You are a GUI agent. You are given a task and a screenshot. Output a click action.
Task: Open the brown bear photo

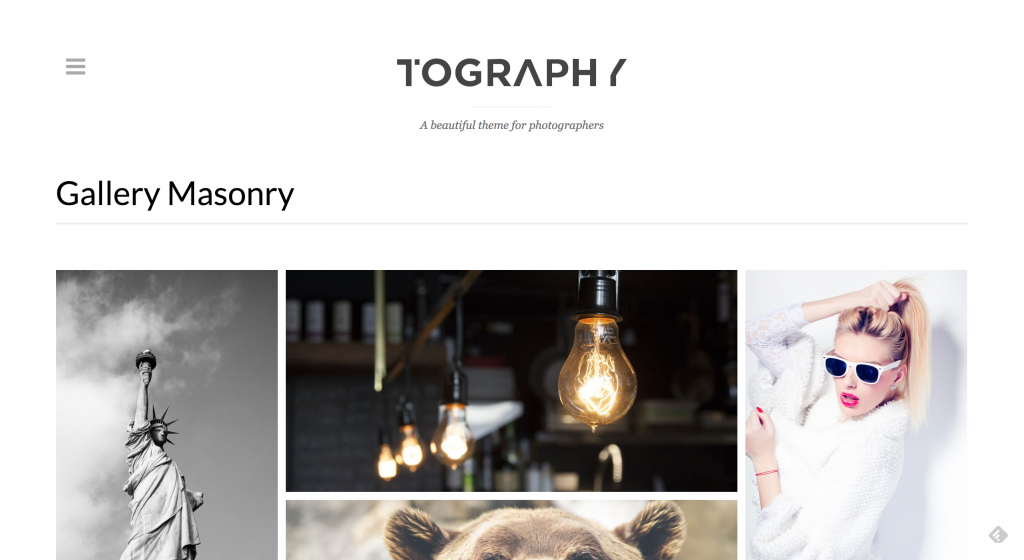point(511,530)
